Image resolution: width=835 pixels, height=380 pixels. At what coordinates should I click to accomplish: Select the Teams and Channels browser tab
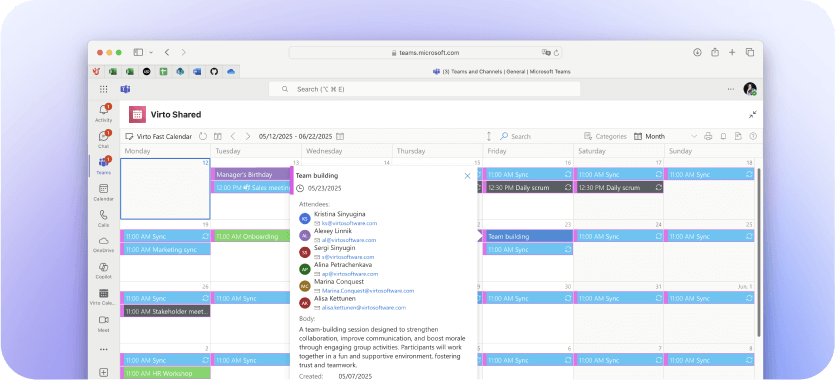(x=502, y=71)
